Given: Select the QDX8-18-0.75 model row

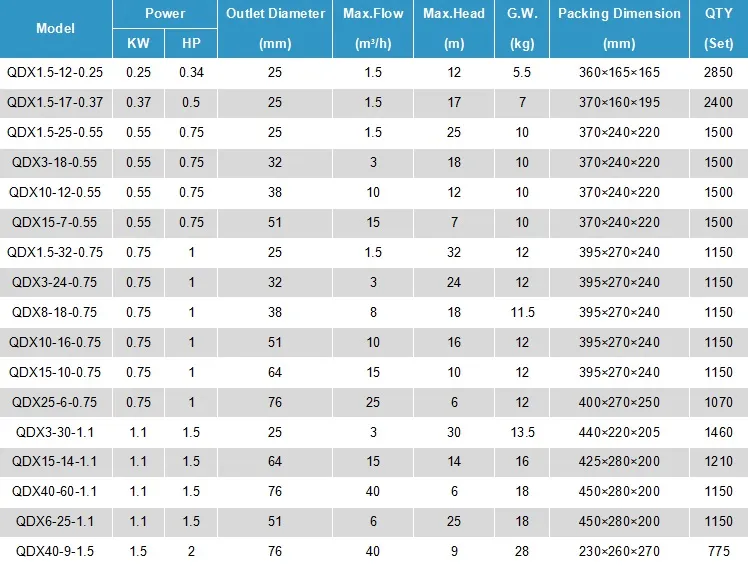Looking at the screenshot, I should coord(55,312).
